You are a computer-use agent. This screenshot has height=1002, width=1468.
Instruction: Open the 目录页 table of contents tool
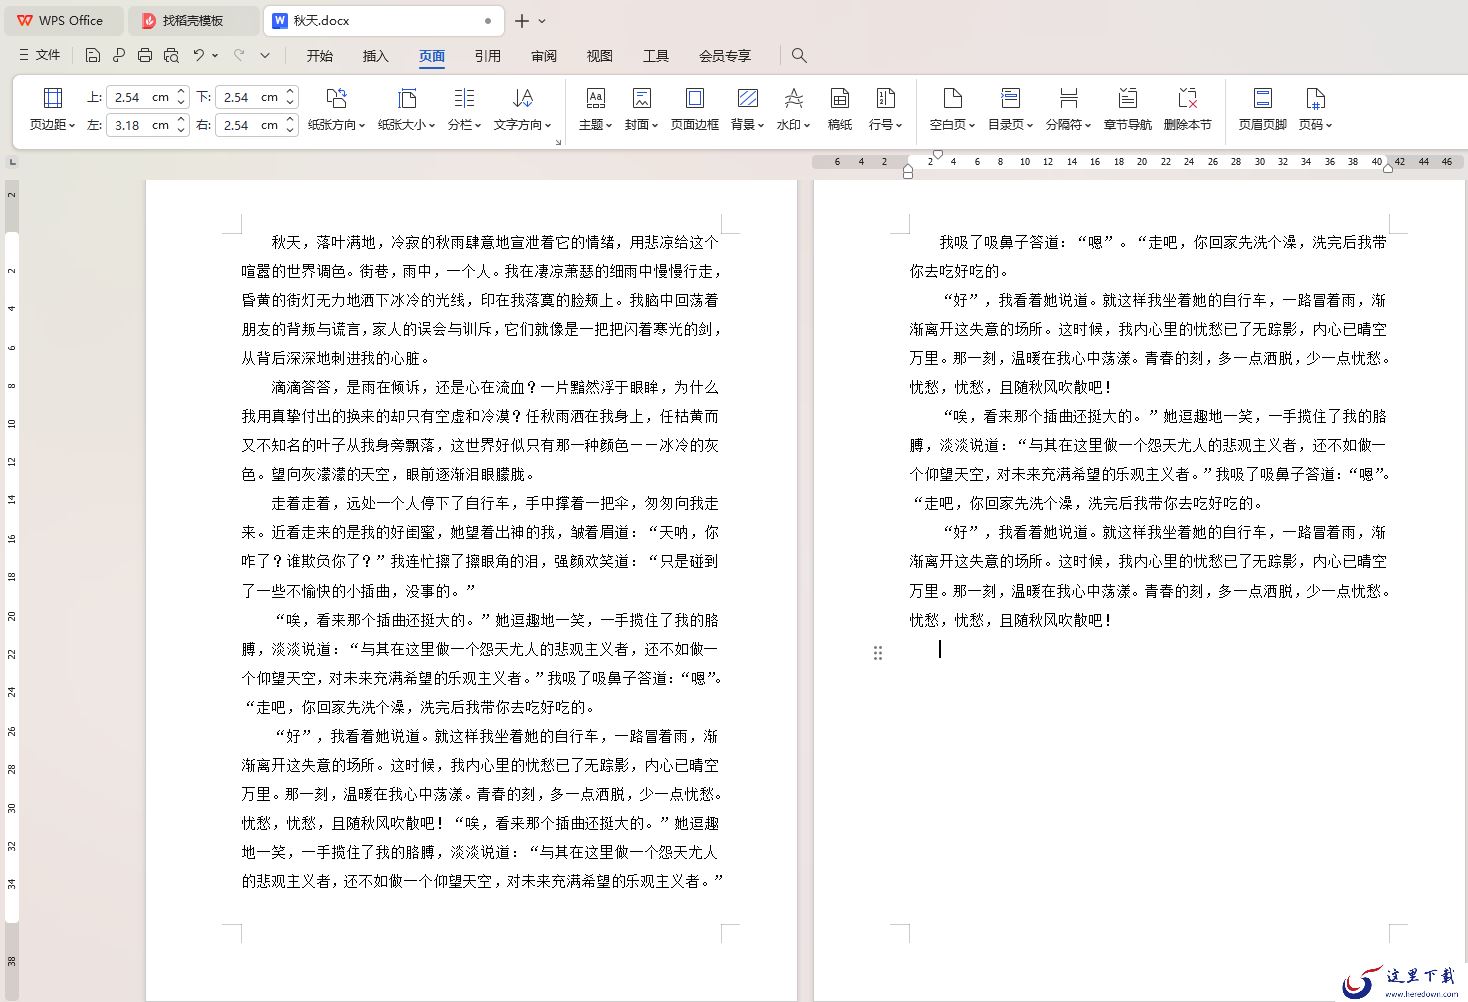(1010, 109)
